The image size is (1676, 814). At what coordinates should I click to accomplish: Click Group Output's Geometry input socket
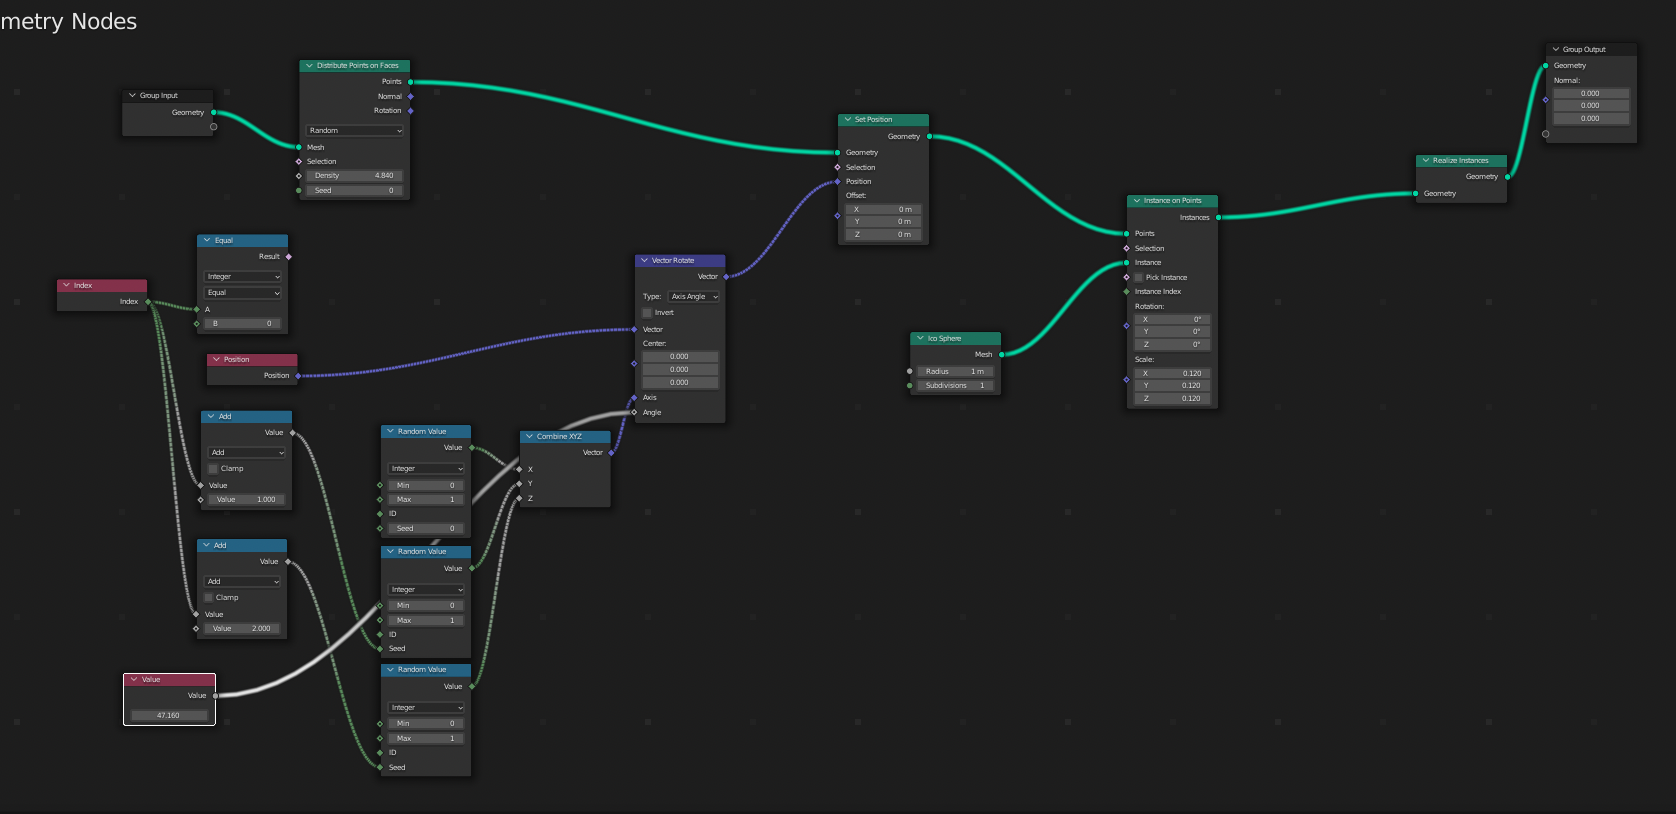pyautogui.click(x=1546, y=66)
